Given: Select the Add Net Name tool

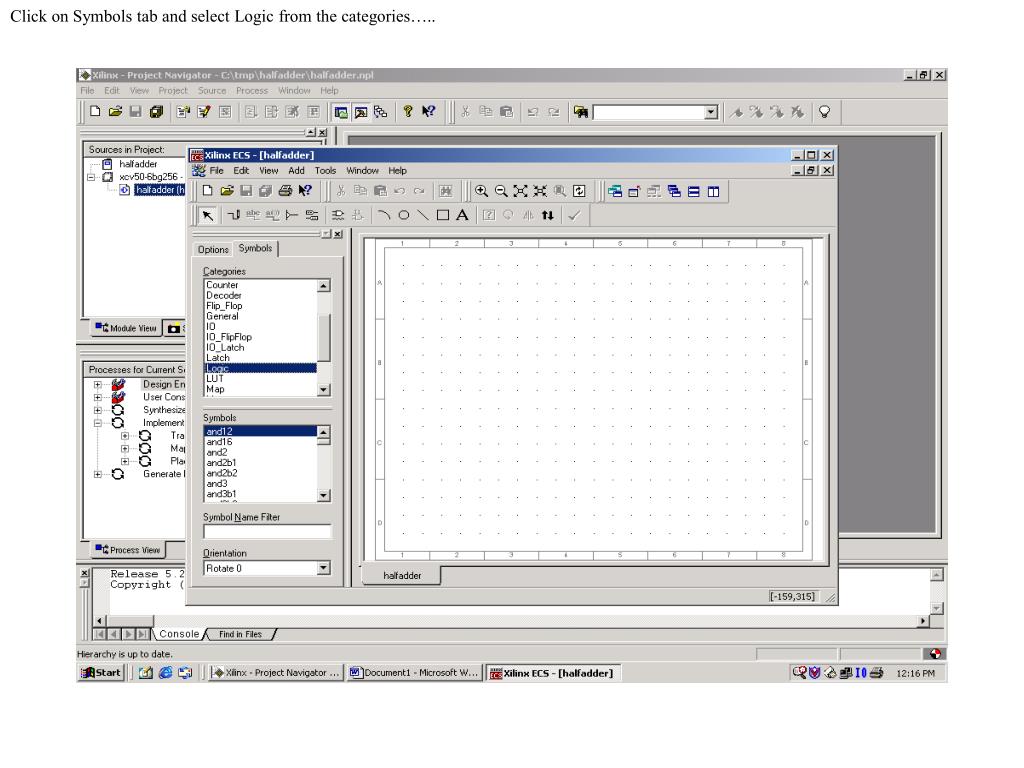Looking at the screenshot, I should pyautogui.click(x=253, y=215).
